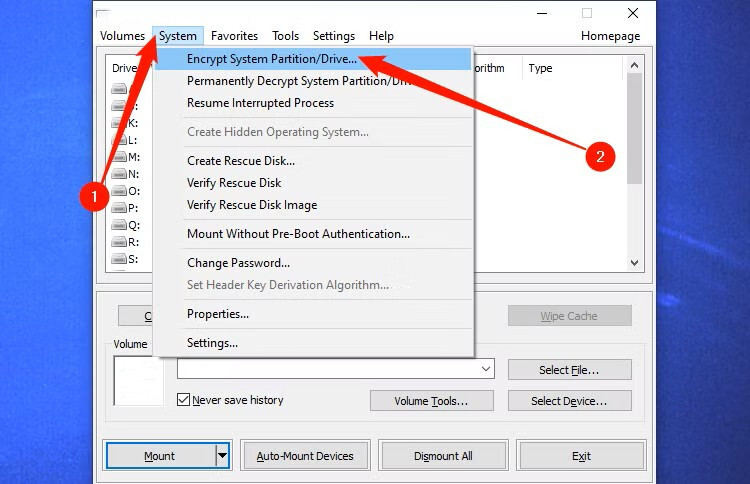
Task: Open the Help menu
Action: (x=381, y=36)
